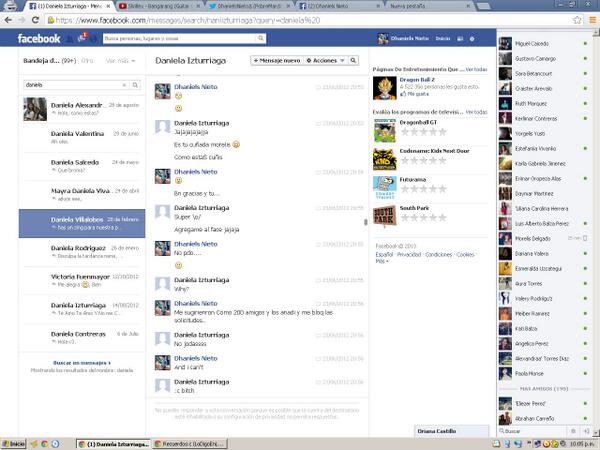The height and width of the screenshot is (450, 600).
Task: Open the Recuerdos taskbar window button
Action: [190, 444]
